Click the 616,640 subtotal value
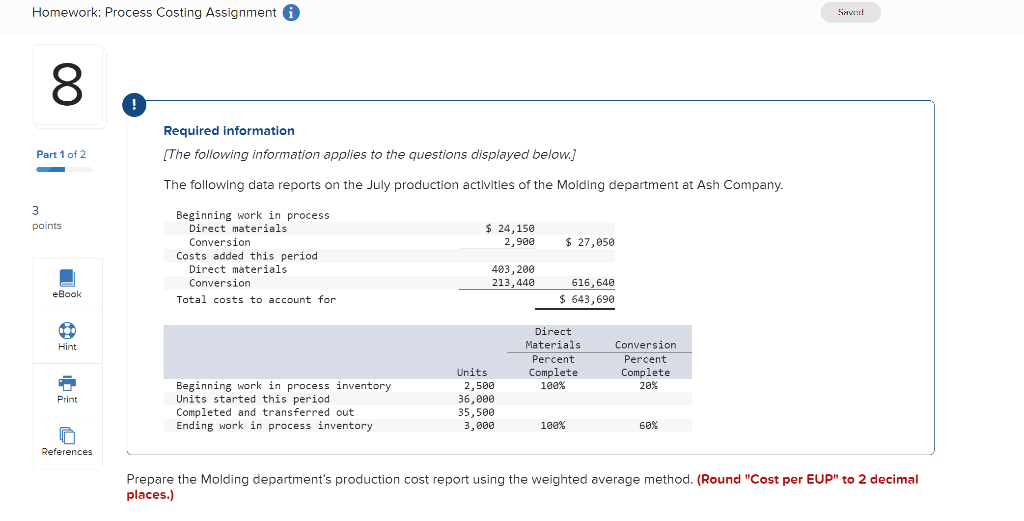The height and width of the screenshot is (521, 1024). [x=592, y=283]
